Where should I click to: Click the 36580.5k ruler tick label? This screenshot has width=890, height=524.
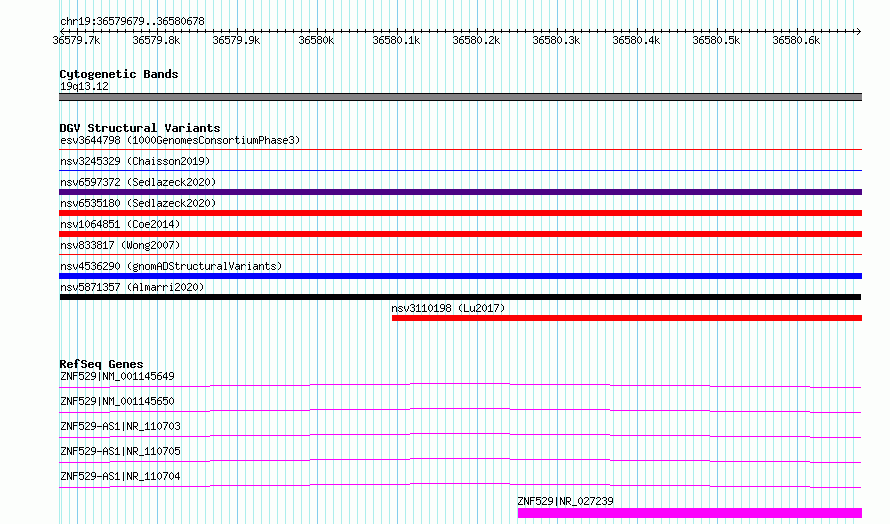click(x=716, y=40)
